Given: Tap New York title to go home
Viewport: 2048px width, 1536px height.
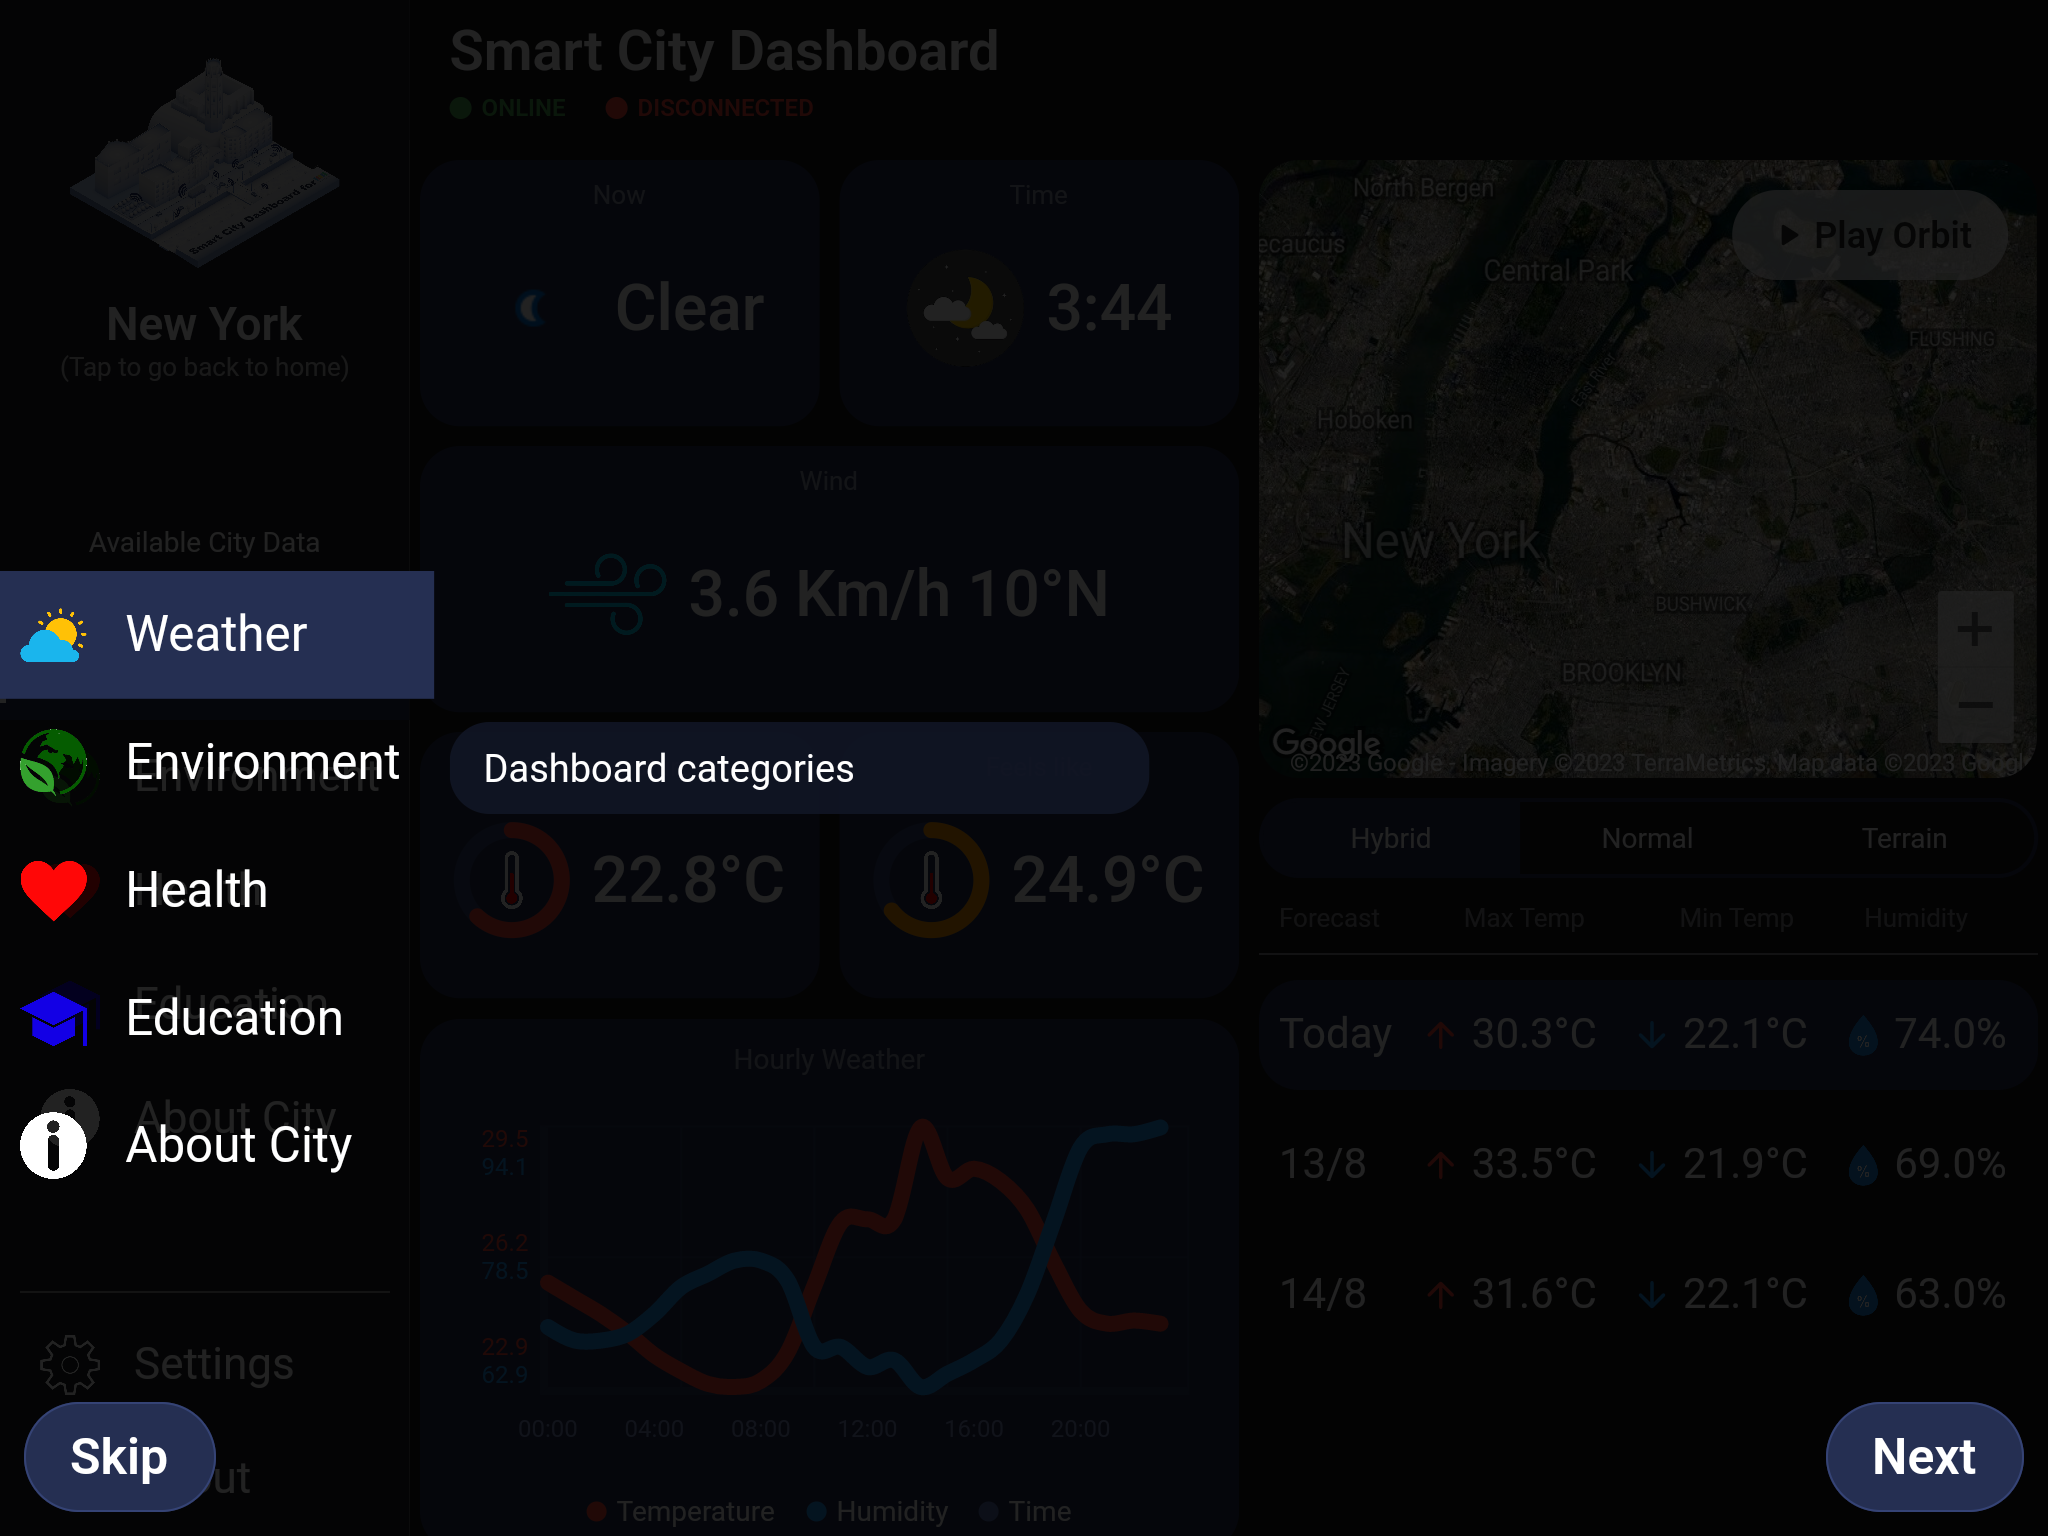Looking at the screenshot, I should (x=205, y=324).
